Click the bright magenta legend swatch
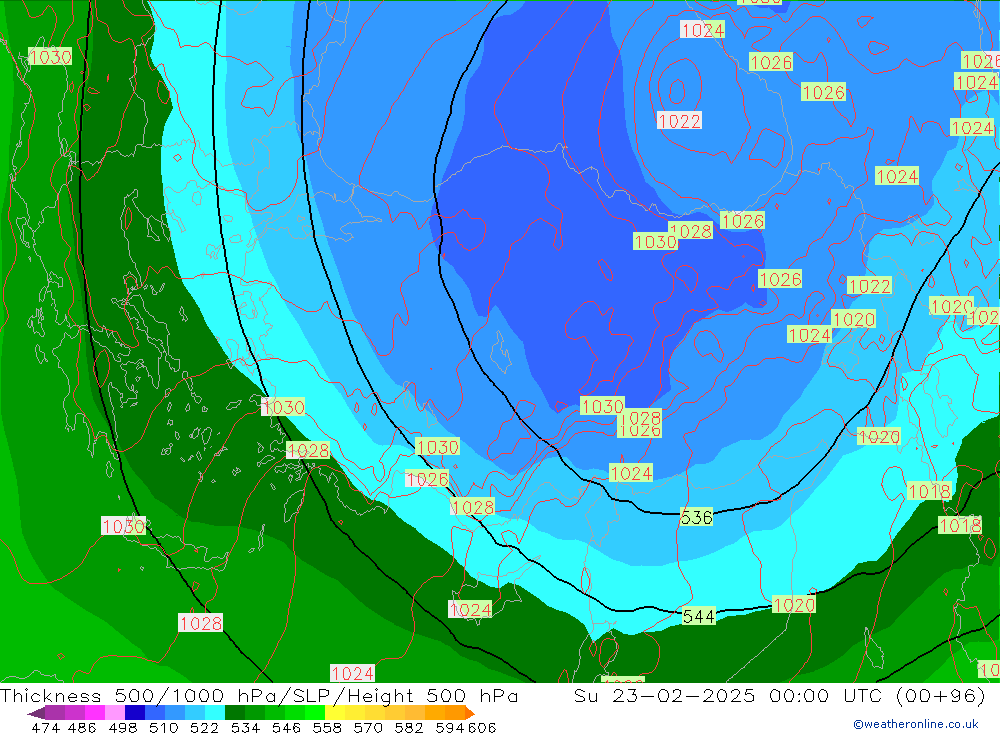The height and width of the screenshot is (733, 1000). [x=94, y=713]
